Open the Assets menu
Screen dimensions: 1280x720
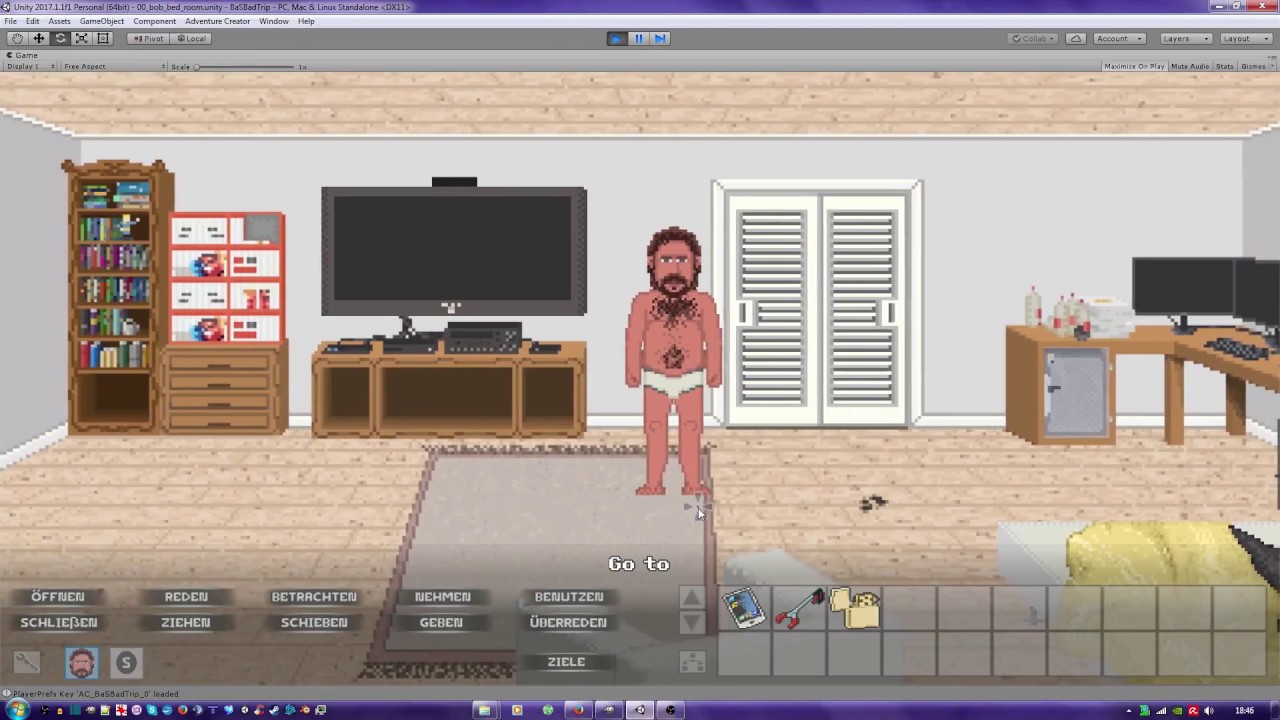tap(59, 21)
